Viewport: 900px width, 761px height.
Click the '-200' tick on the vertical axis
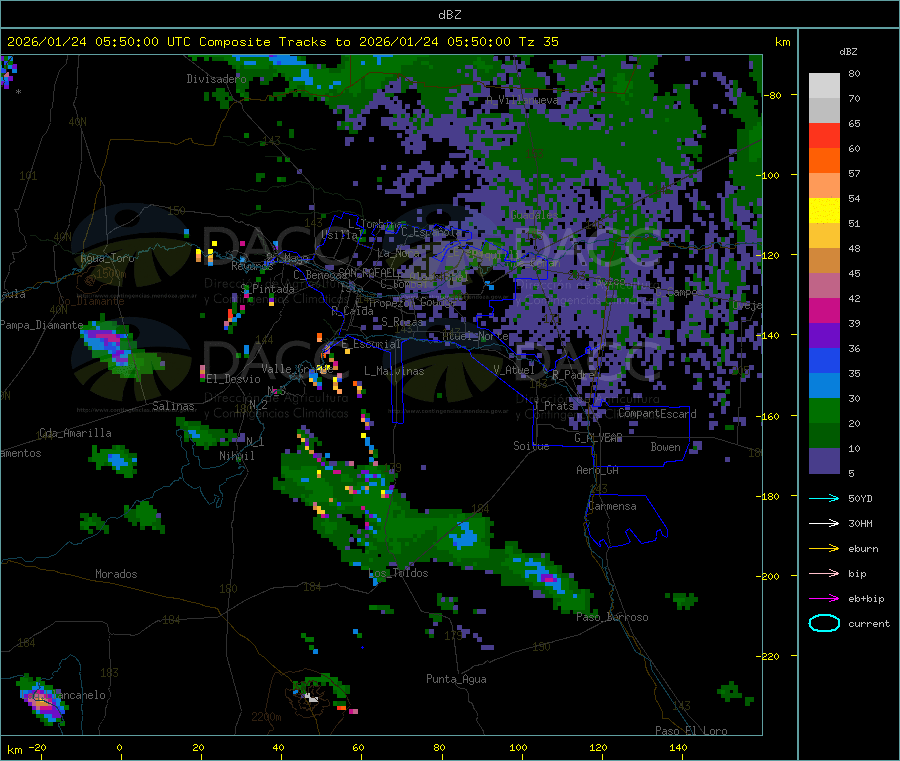click(x=767, y=576)
